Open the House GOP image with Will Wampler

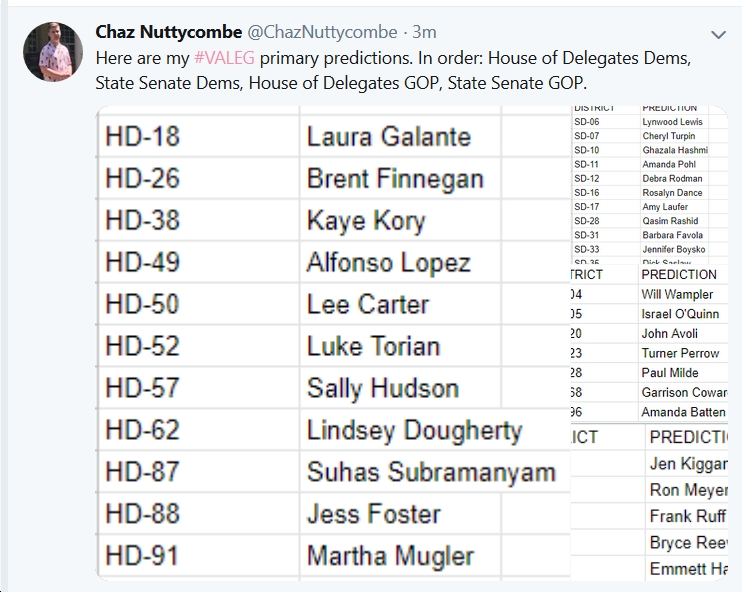(650, 344)
